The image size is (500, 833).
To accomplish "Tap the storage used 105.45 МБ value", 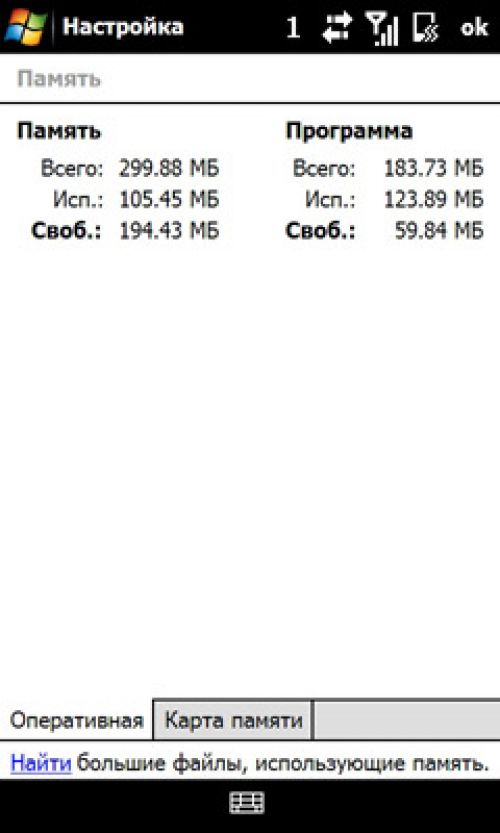I will [168, 200].
